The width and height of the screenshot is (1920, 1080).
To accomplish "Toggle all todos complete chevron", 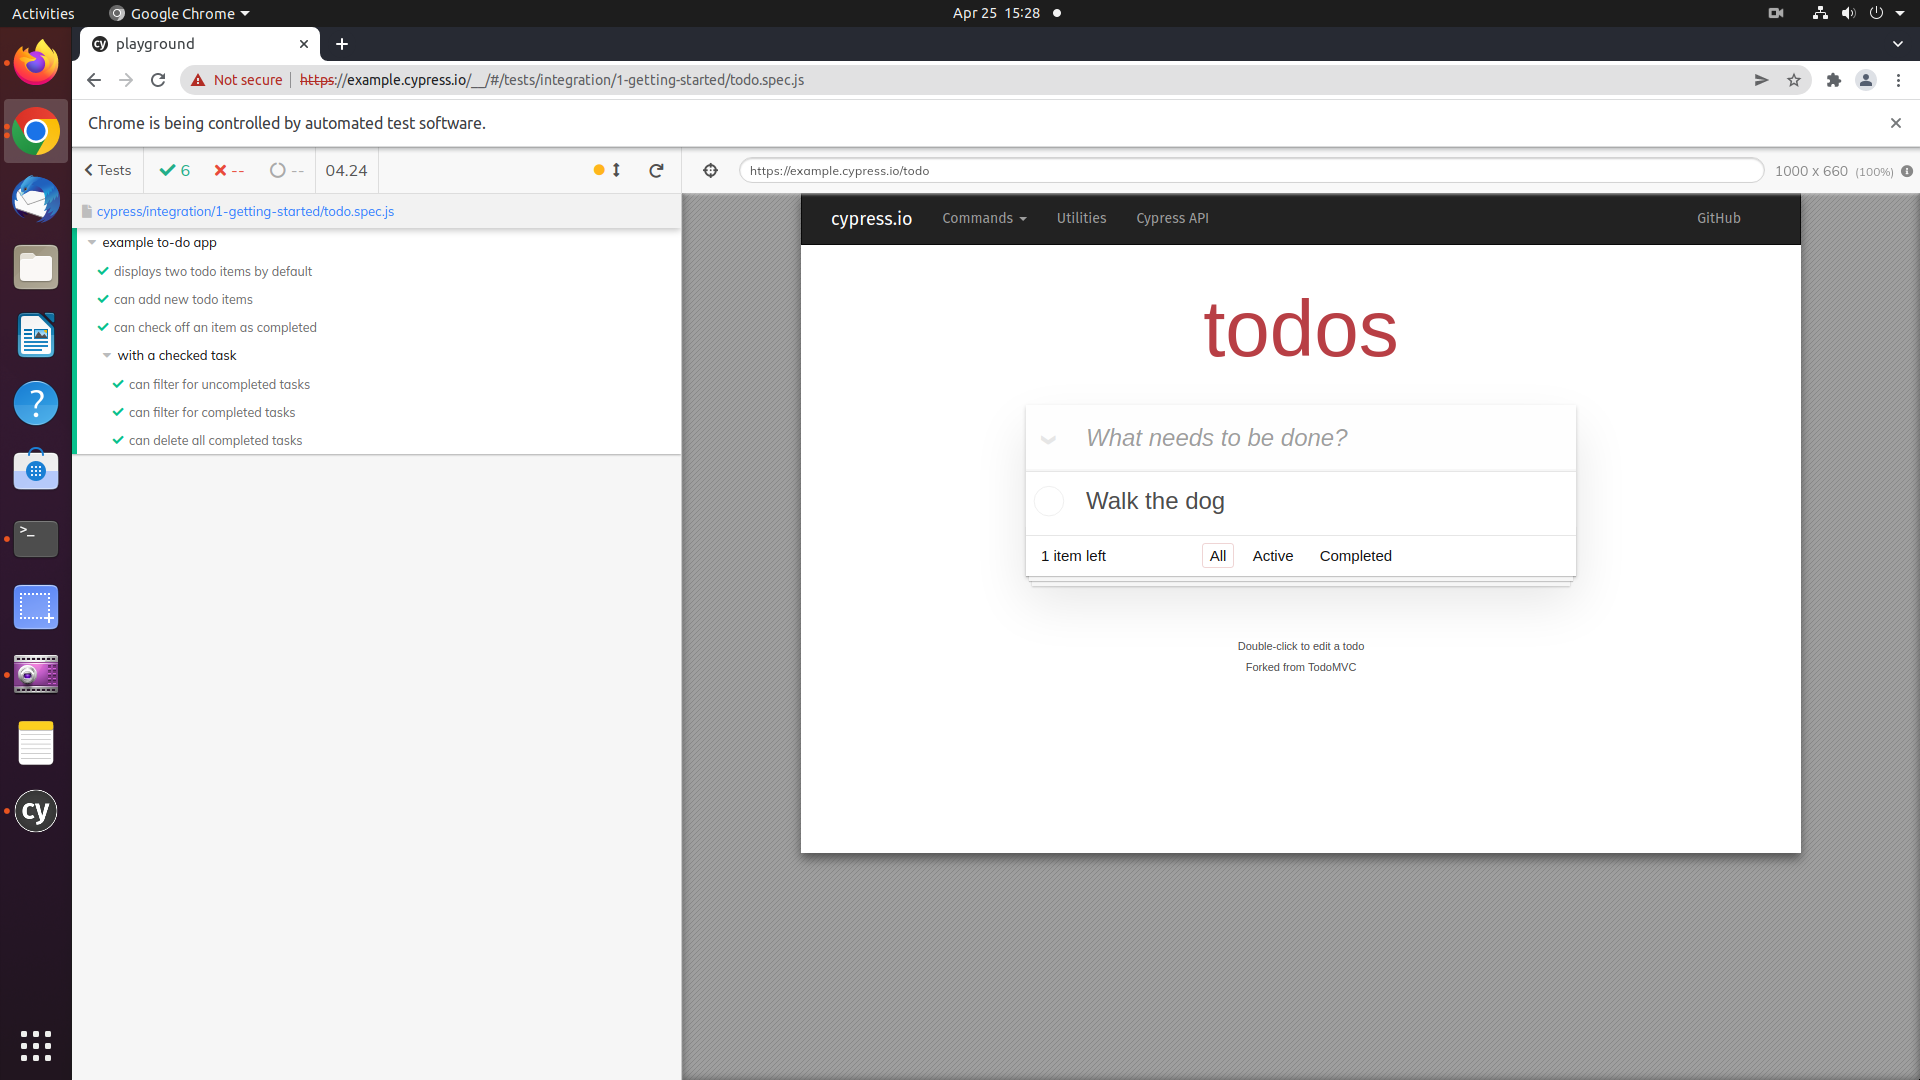I will pos(1048,439).
